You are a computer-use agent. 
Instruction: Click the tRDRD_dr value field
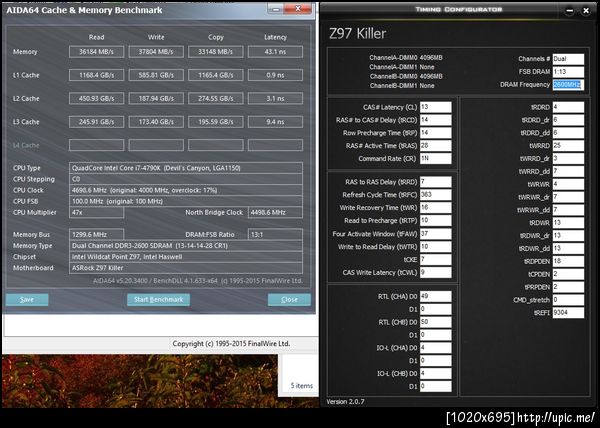pyautogui.click(x=568, y=120)
